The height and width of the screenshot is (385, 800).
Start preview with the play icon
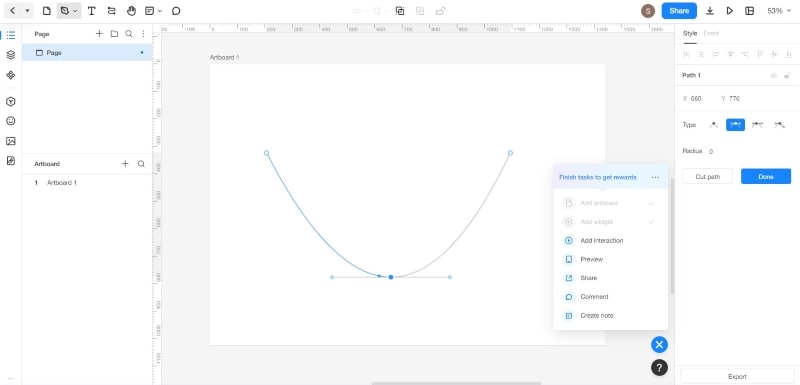coord(730,11)
